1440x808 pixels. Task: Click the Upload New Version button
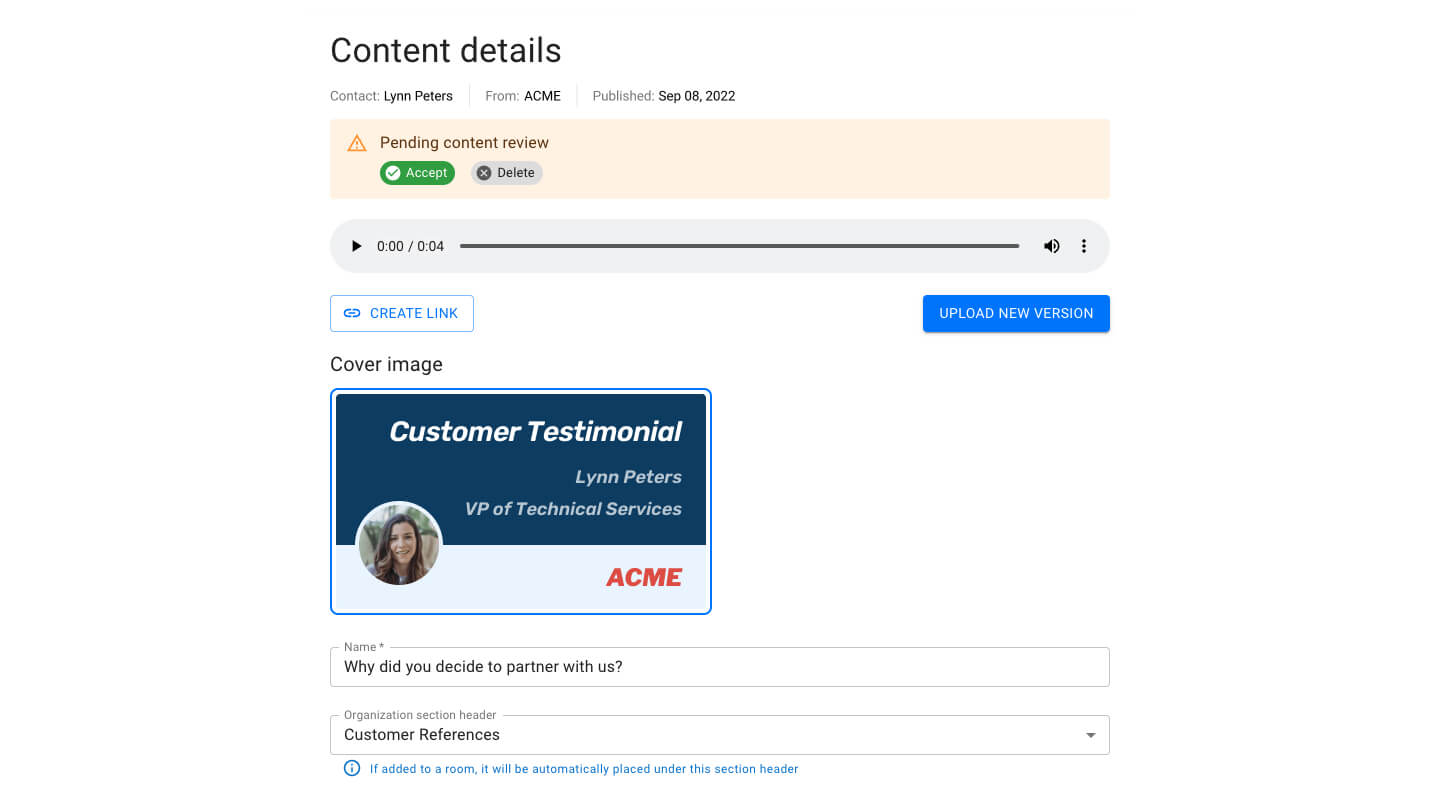tap(1016, 313)
